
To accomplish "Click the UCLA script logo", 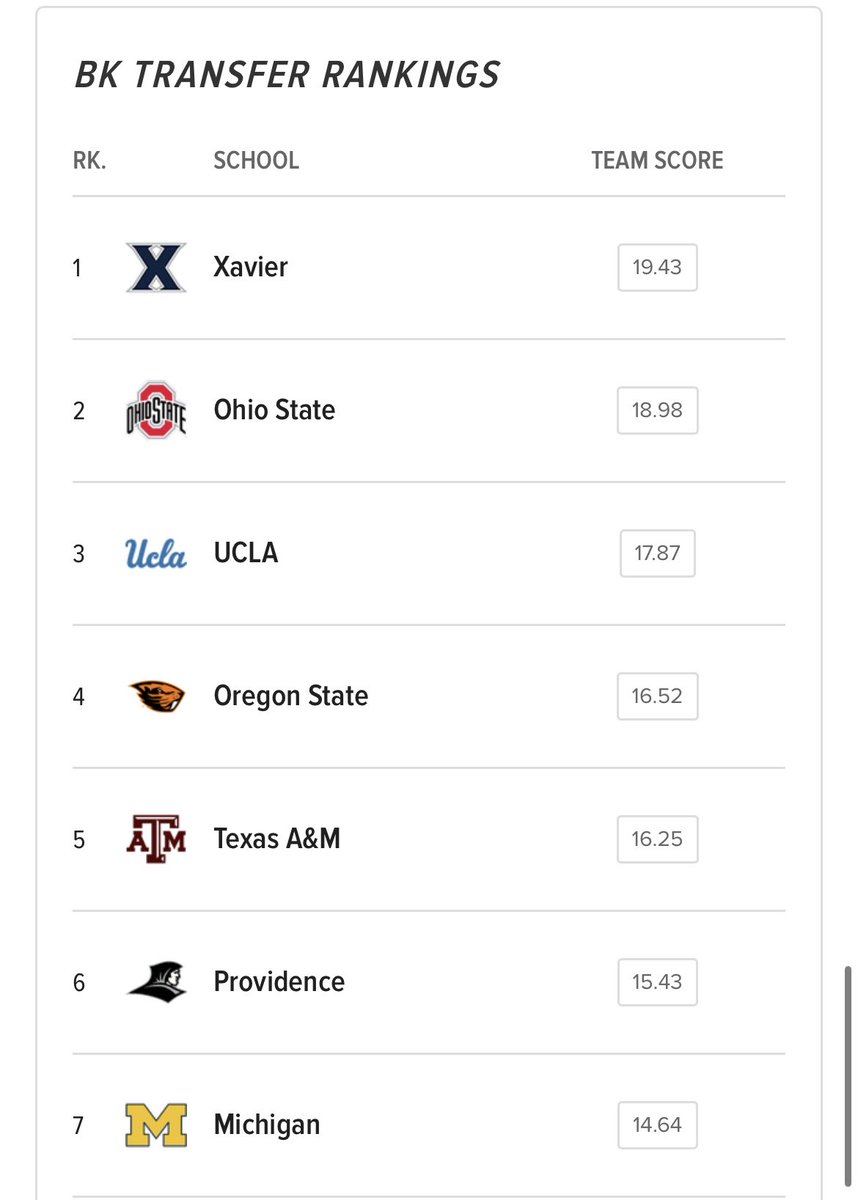I will [x=156, y=553].
